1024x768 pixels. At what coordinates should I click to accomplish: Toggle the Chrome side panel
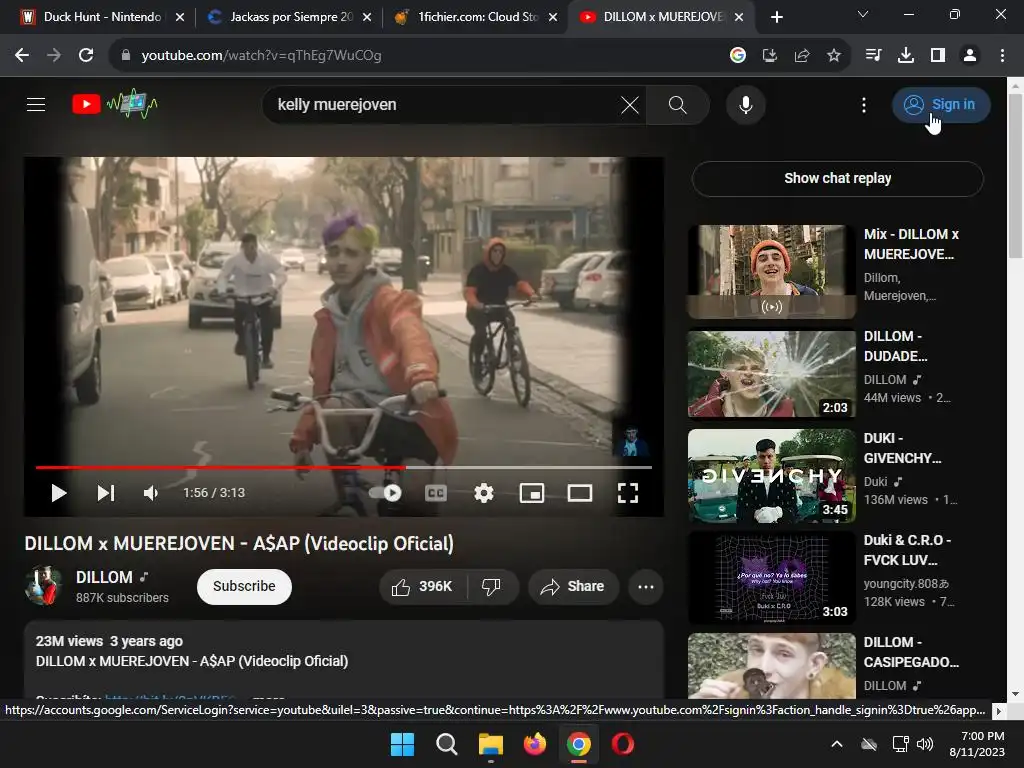coord(938,56)
